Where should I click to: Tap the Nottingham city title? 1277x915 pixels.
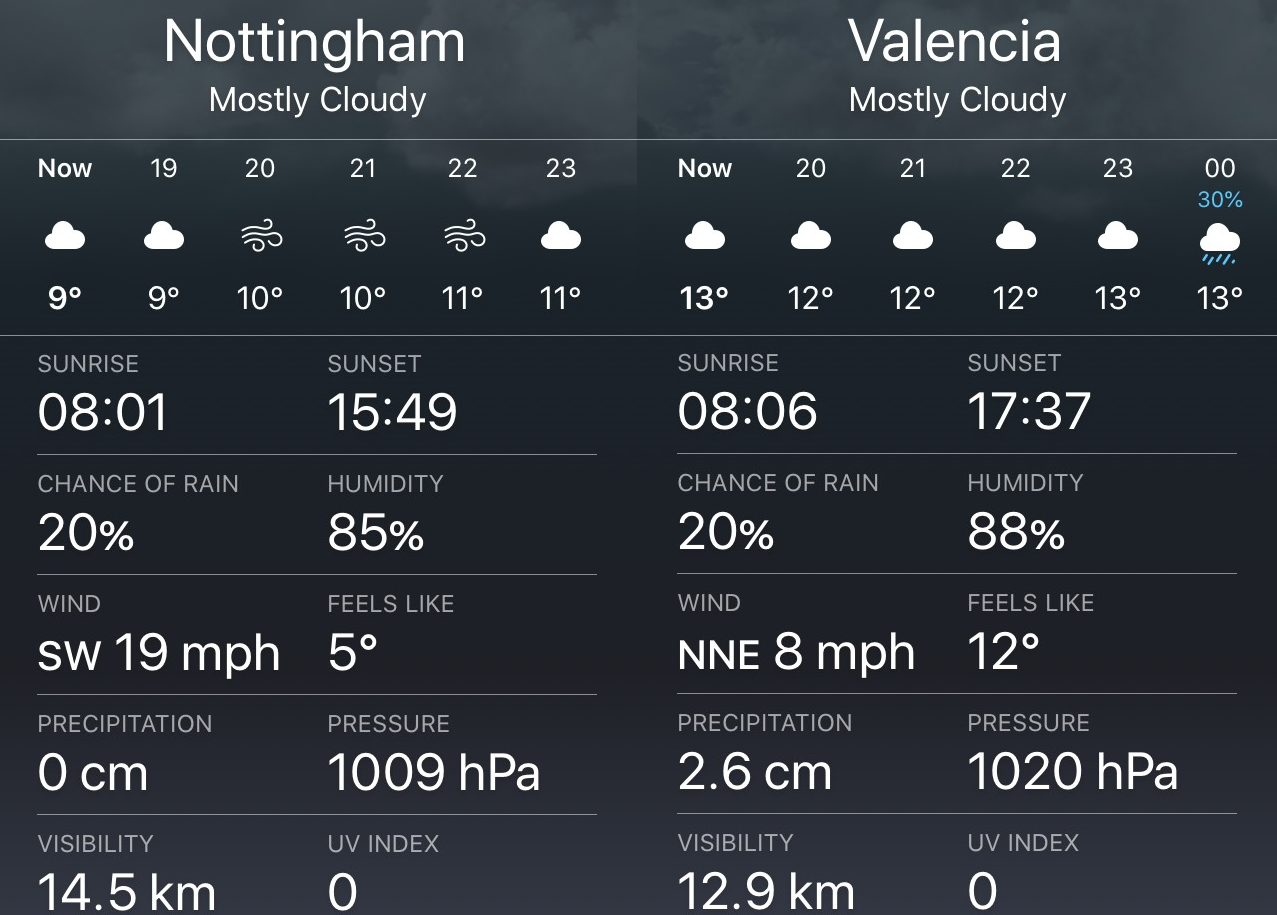click(x=315, y=42)
